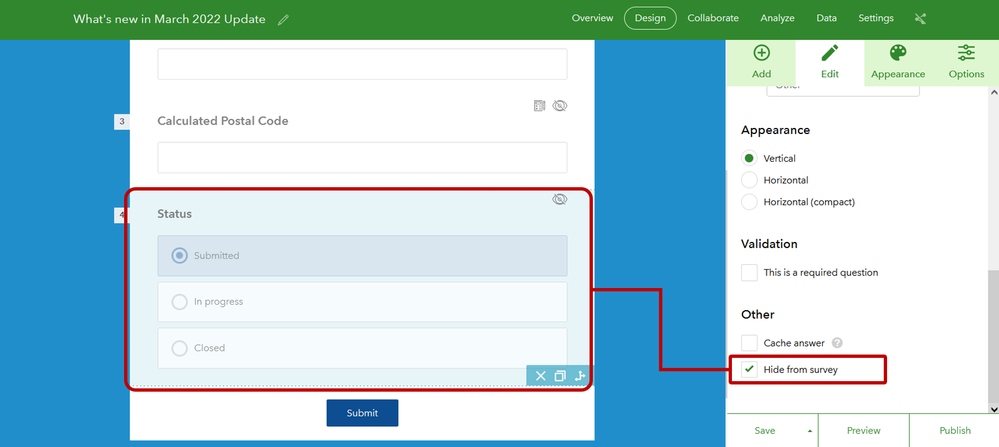Click the Calculated Postal Code input field
The width and height of the screenshot is (999, 447).
point(363,157)
